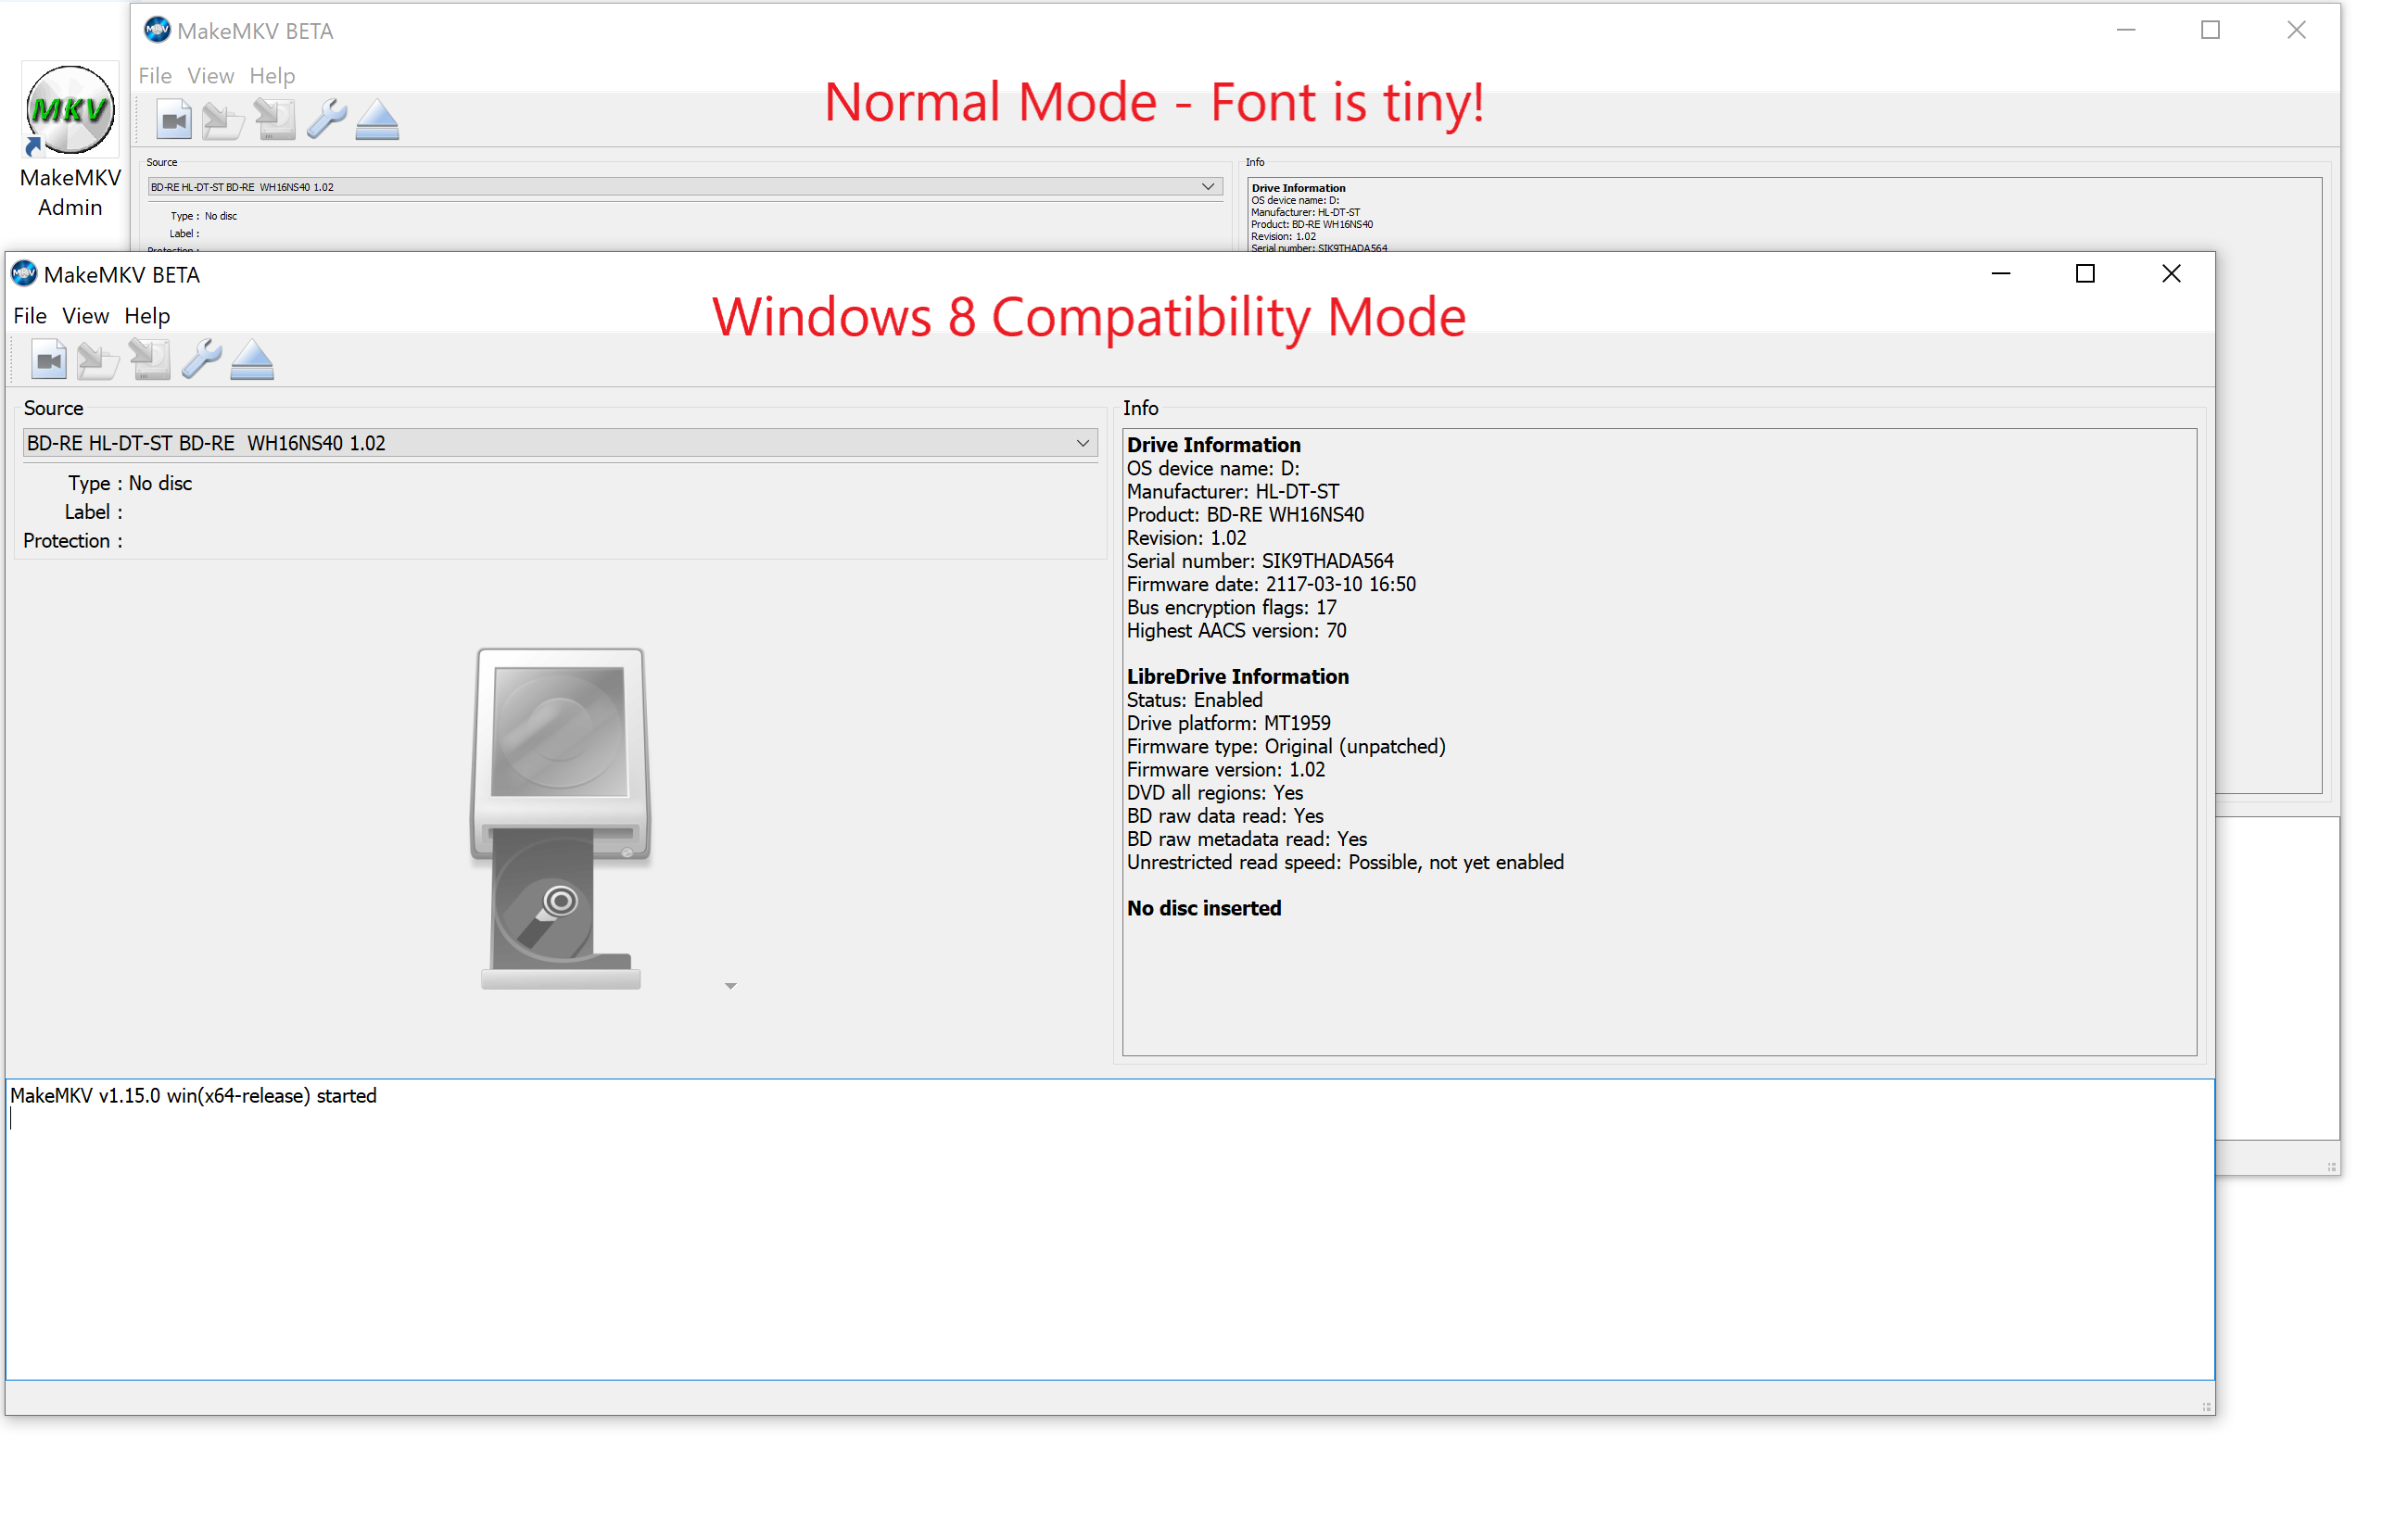Image resolution: width=2408 pixels, height=1527 pixels.
Task: Click inside the log output text area
Action: [x=1110, y=1230]
